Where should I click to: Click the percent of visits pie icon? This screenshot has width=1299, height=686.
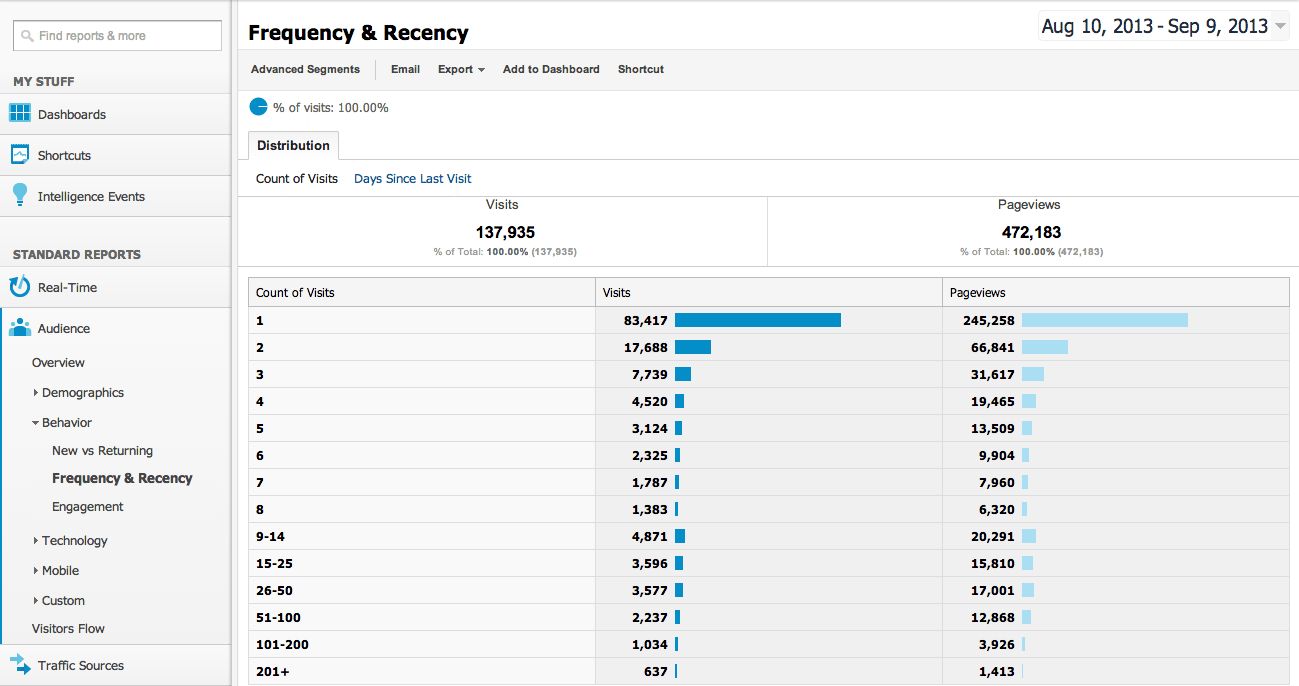pyautogui.click(x=258, y=107)
